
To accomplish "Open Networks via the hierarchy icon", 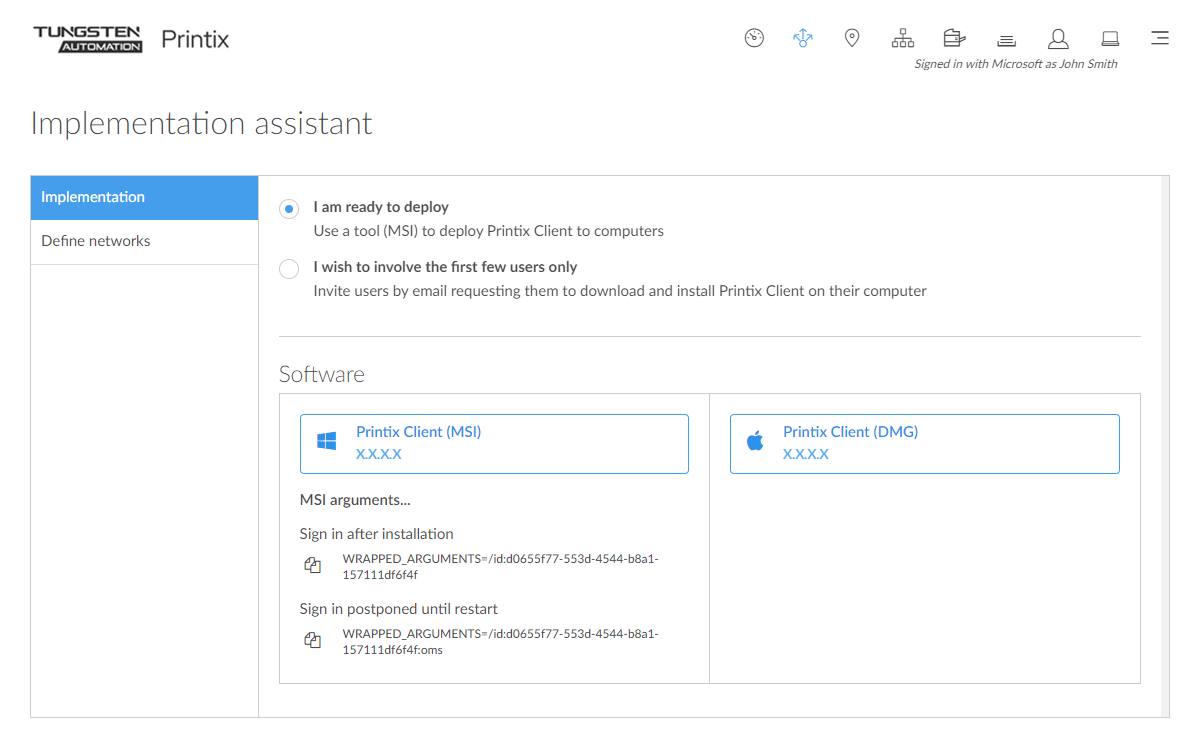I will [x=903, y=38].
